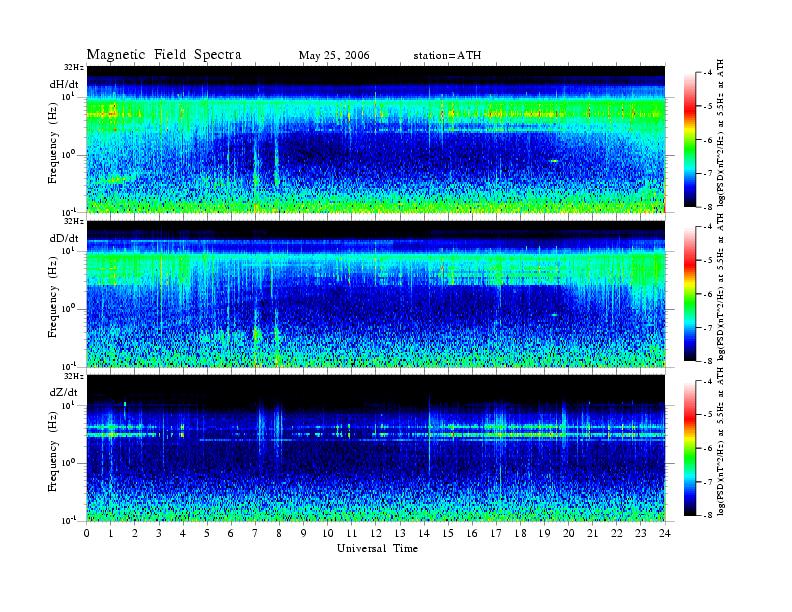Click the "32Hz" label above dH/dt

pos(74,67)
